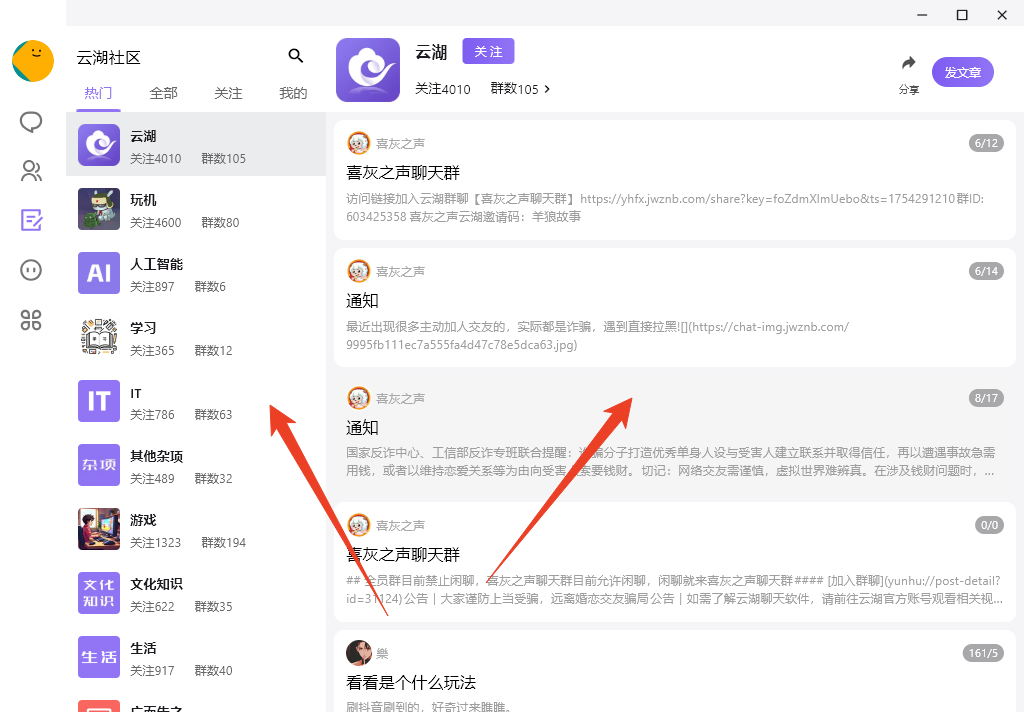The image size is (1024, 712).
Task: Toggle the 关注 follow button for 云湖
Action: pyautogui.click(x=488, y=51)
